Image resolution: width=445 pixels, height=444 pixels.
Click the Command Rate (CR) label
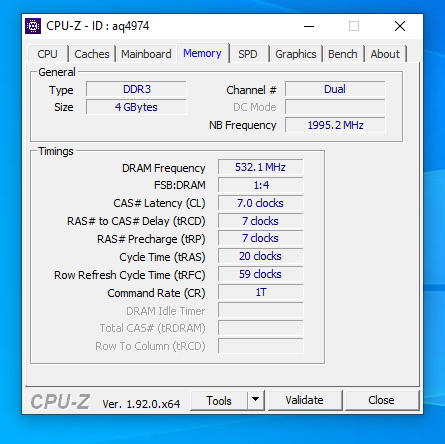coord(156,293)
